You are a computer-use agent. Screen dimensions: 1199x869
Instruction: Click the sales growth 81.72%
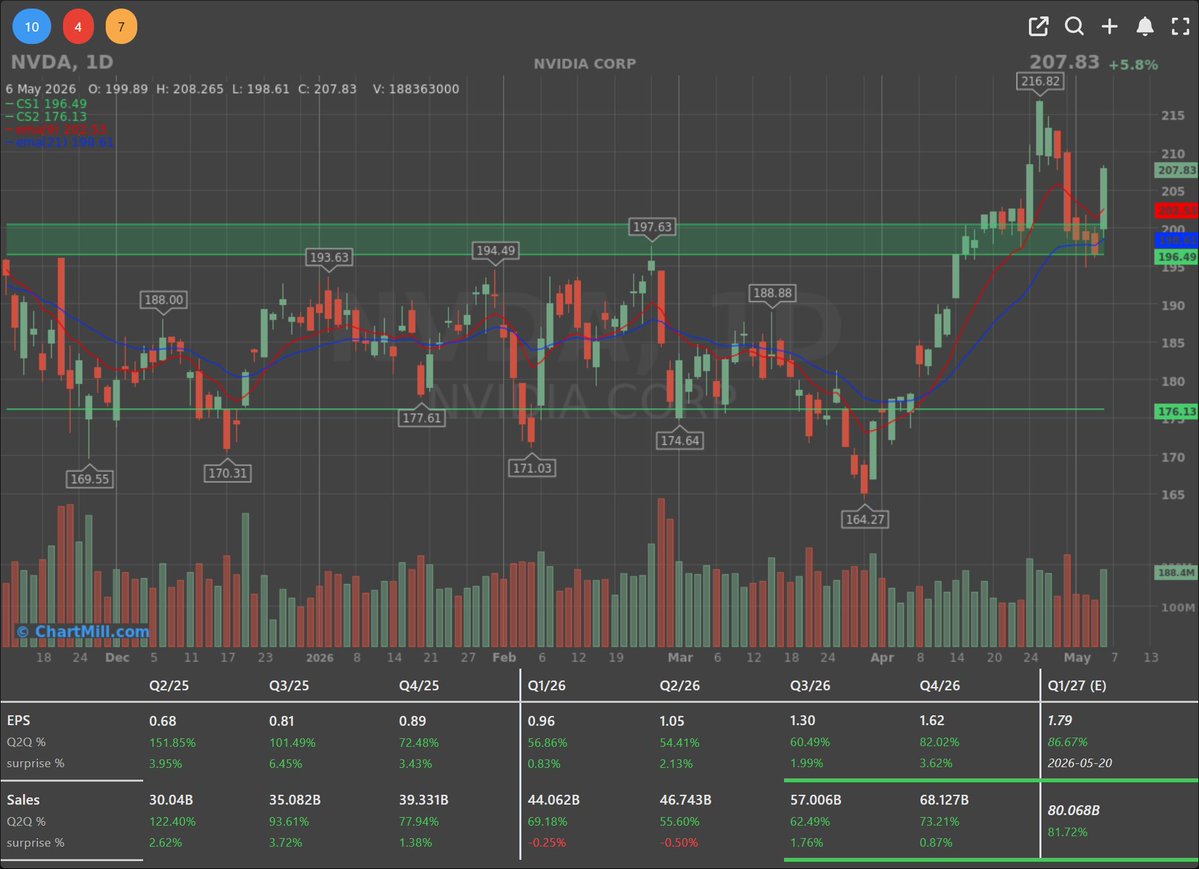click(1067, 832)
